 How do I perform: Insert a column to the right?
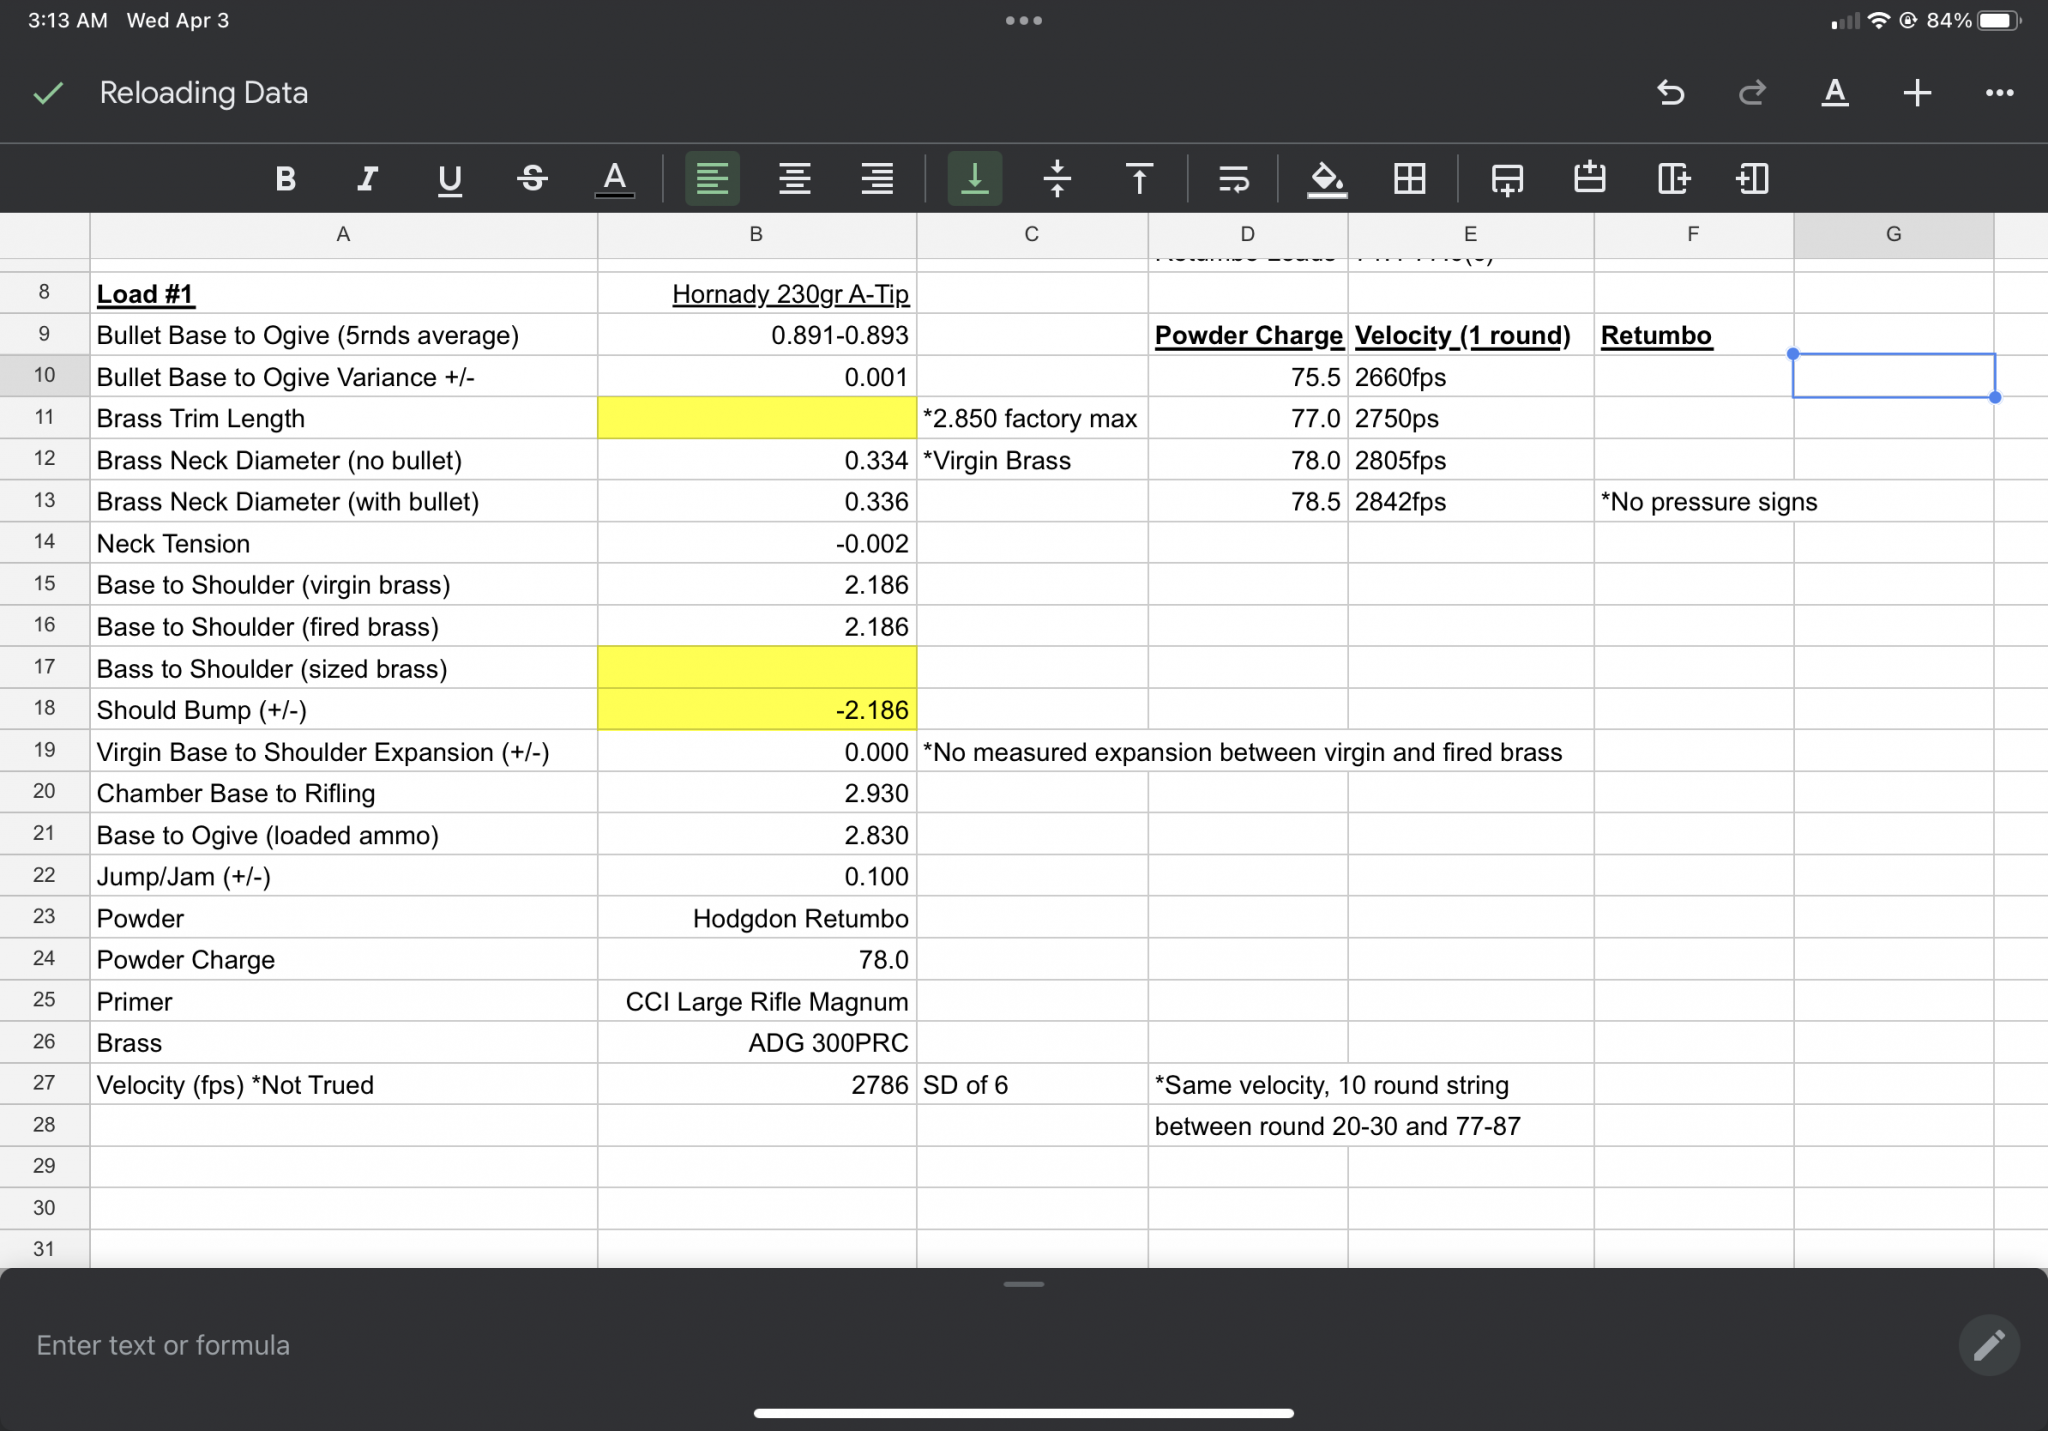pos(1673,179)
